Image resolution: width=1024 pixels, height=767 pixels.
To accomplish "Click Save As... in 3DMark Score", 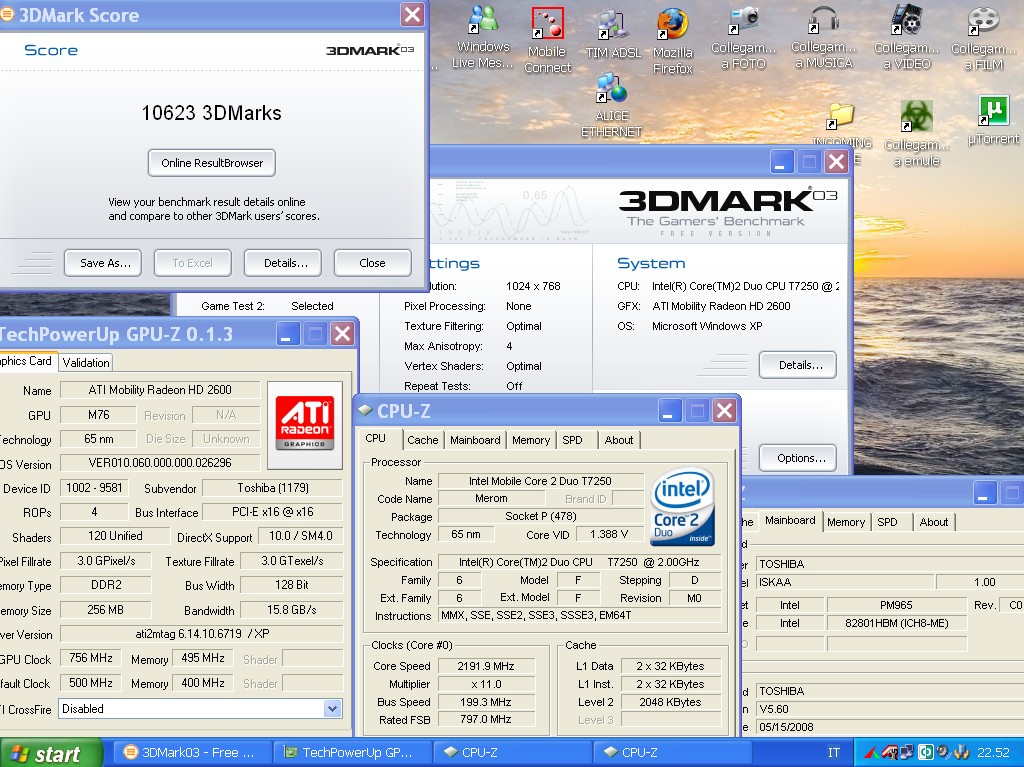I will tap(105, 263).
